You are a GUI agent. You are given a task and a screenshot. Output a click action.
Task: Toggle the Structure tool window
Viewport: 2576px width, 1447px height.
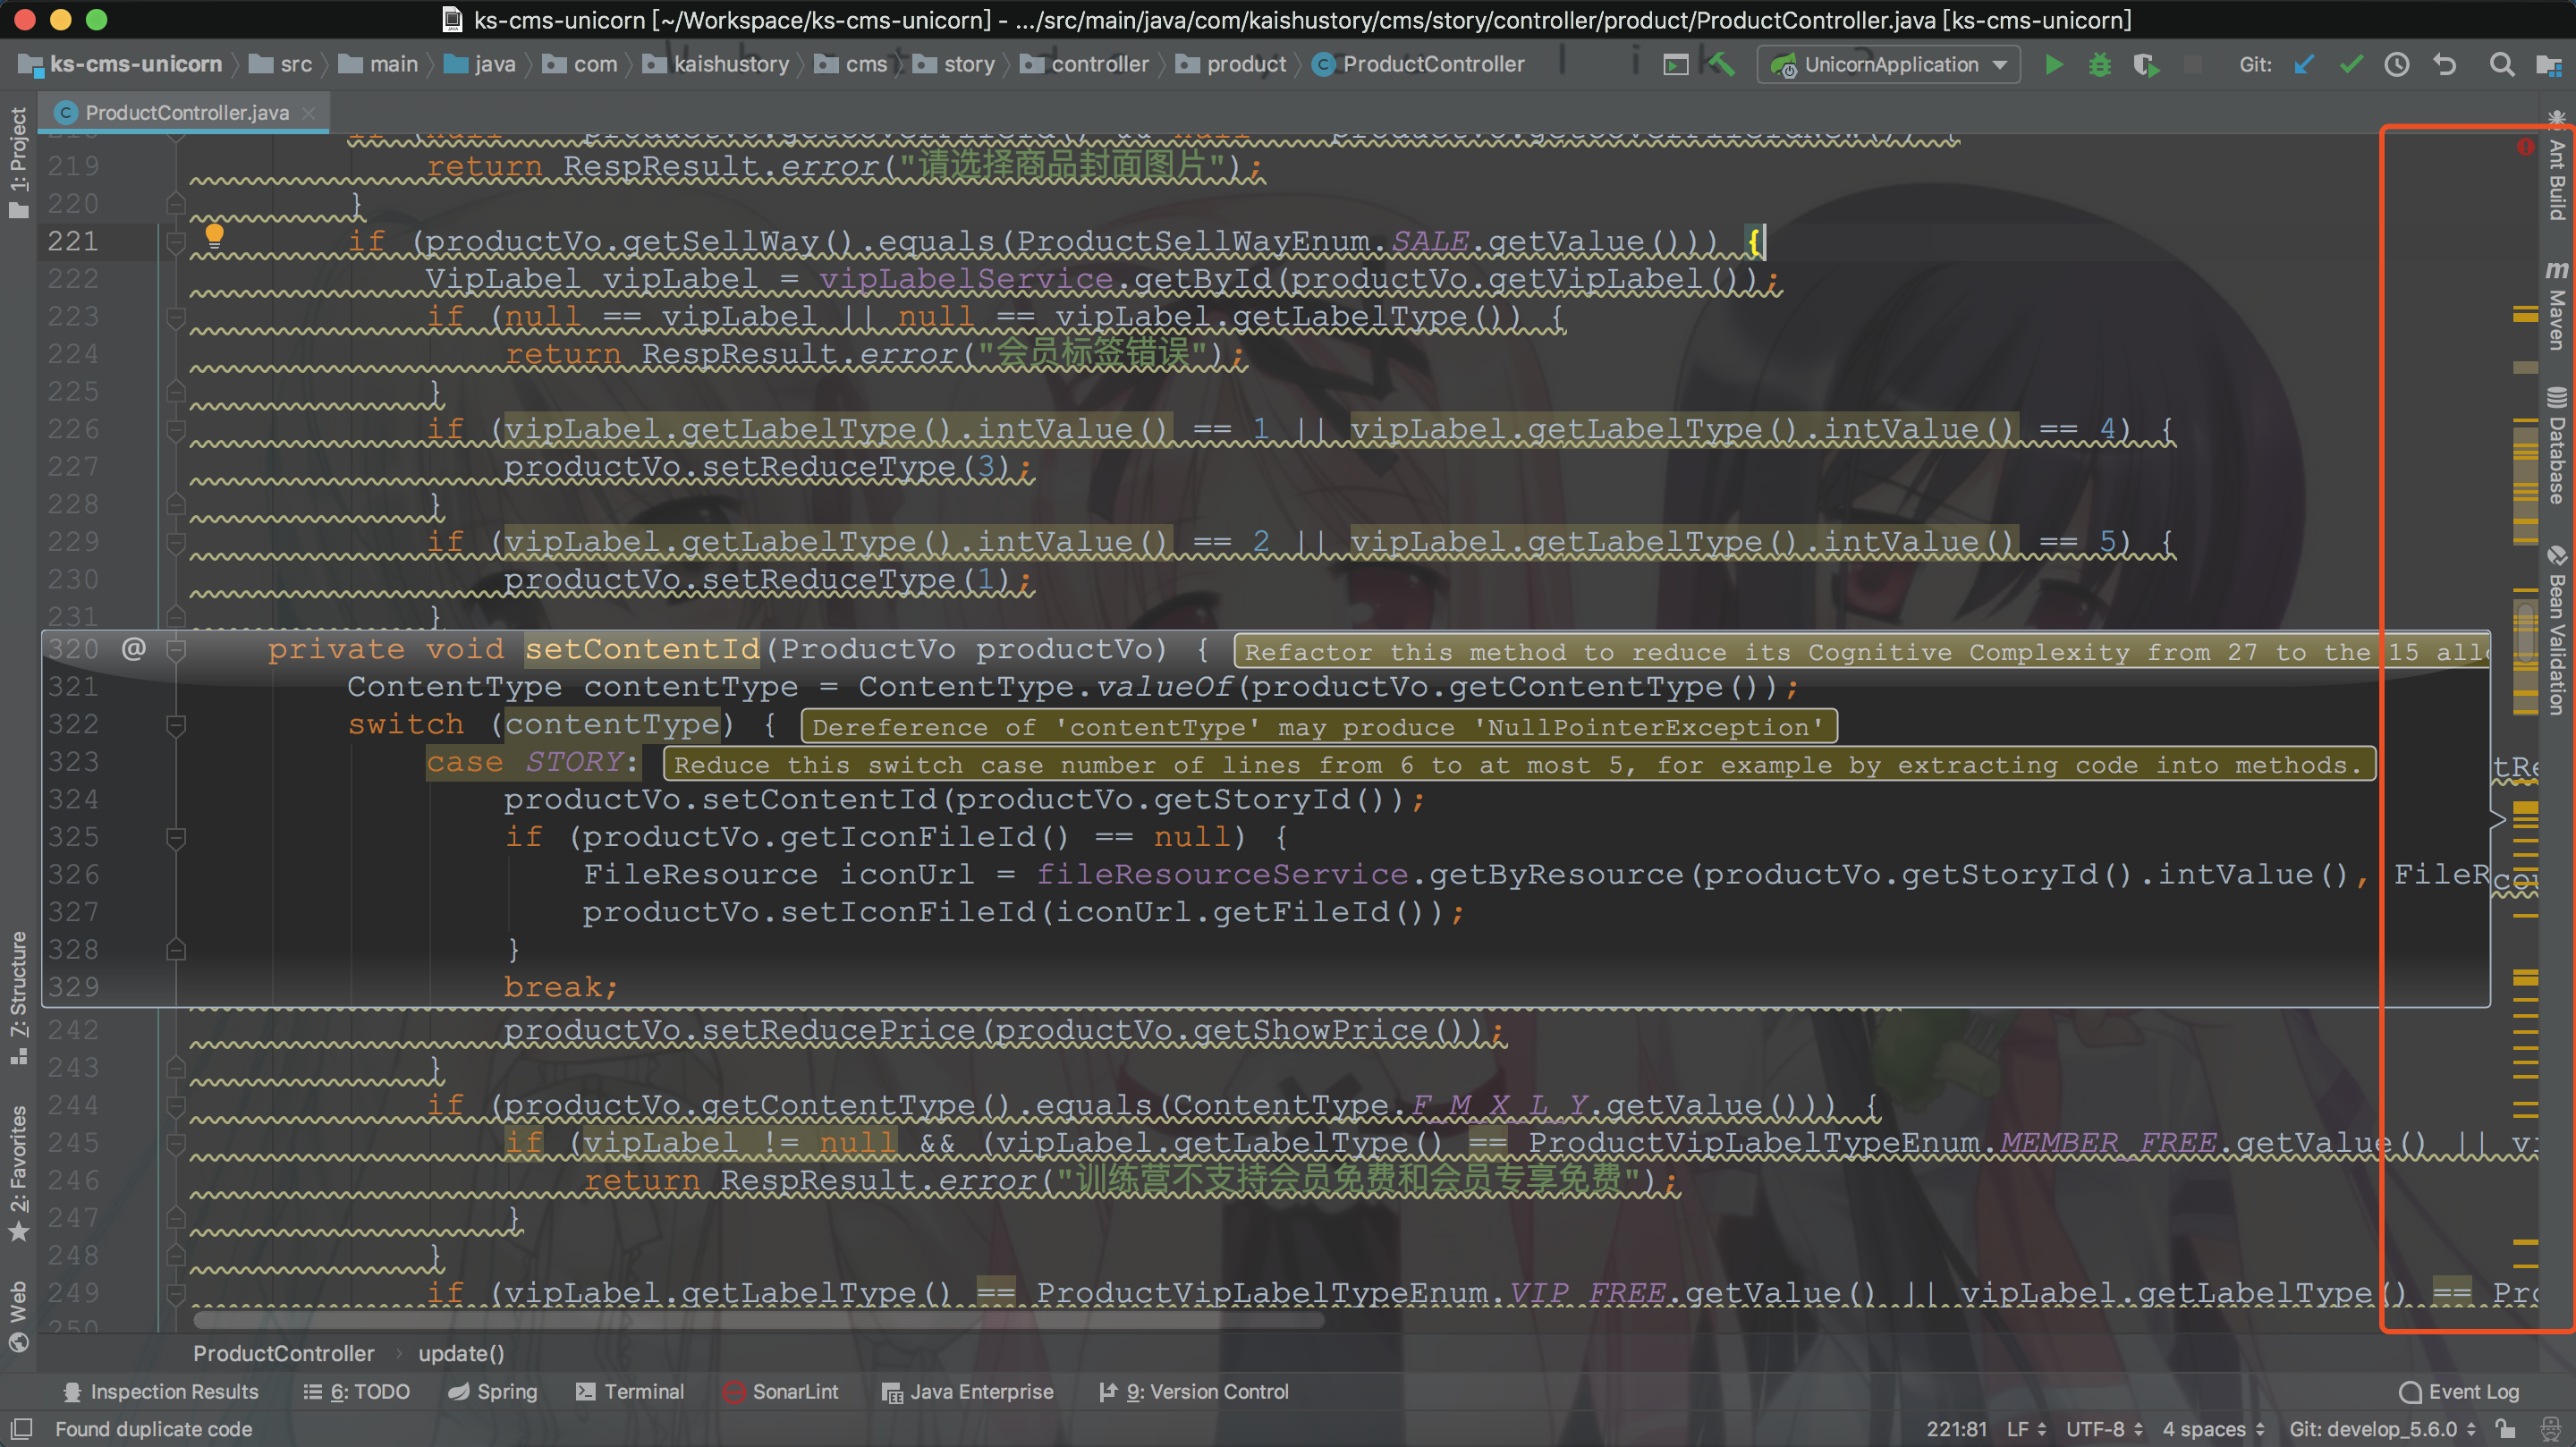pos(18,995)
